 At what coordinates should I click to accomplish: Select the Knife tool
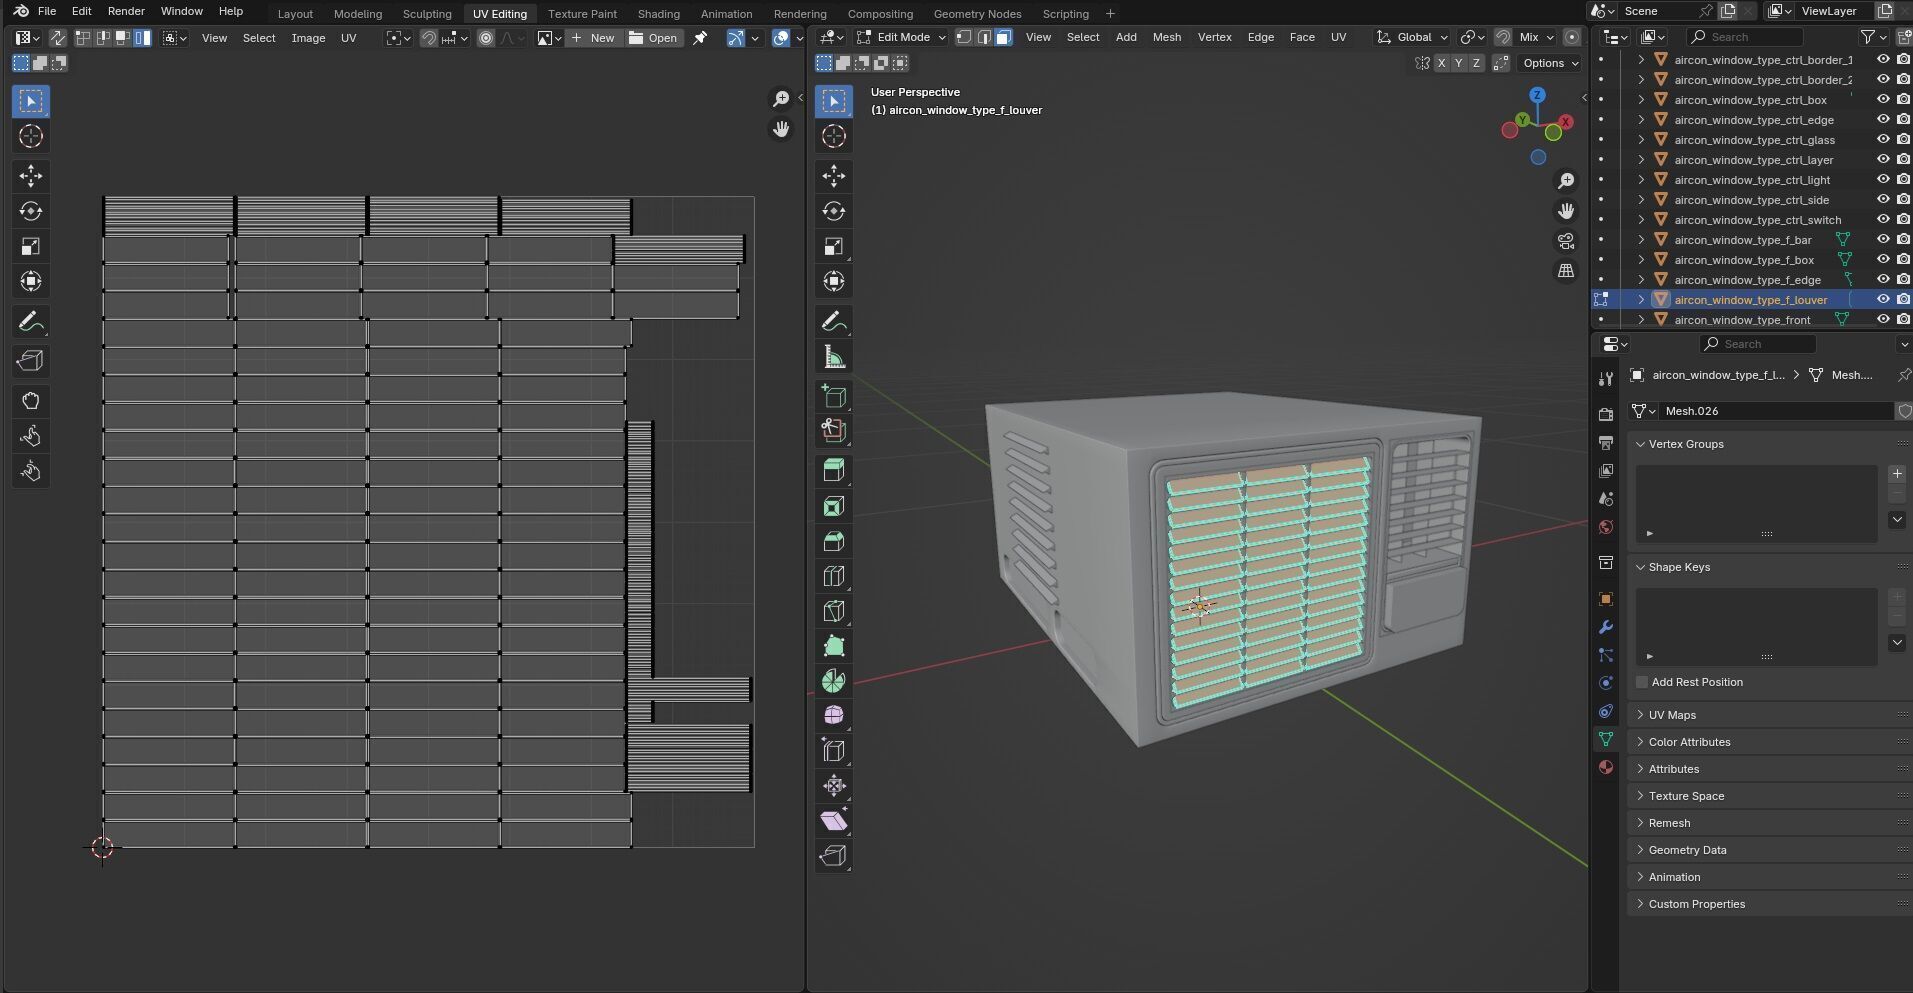click(834, 611)
